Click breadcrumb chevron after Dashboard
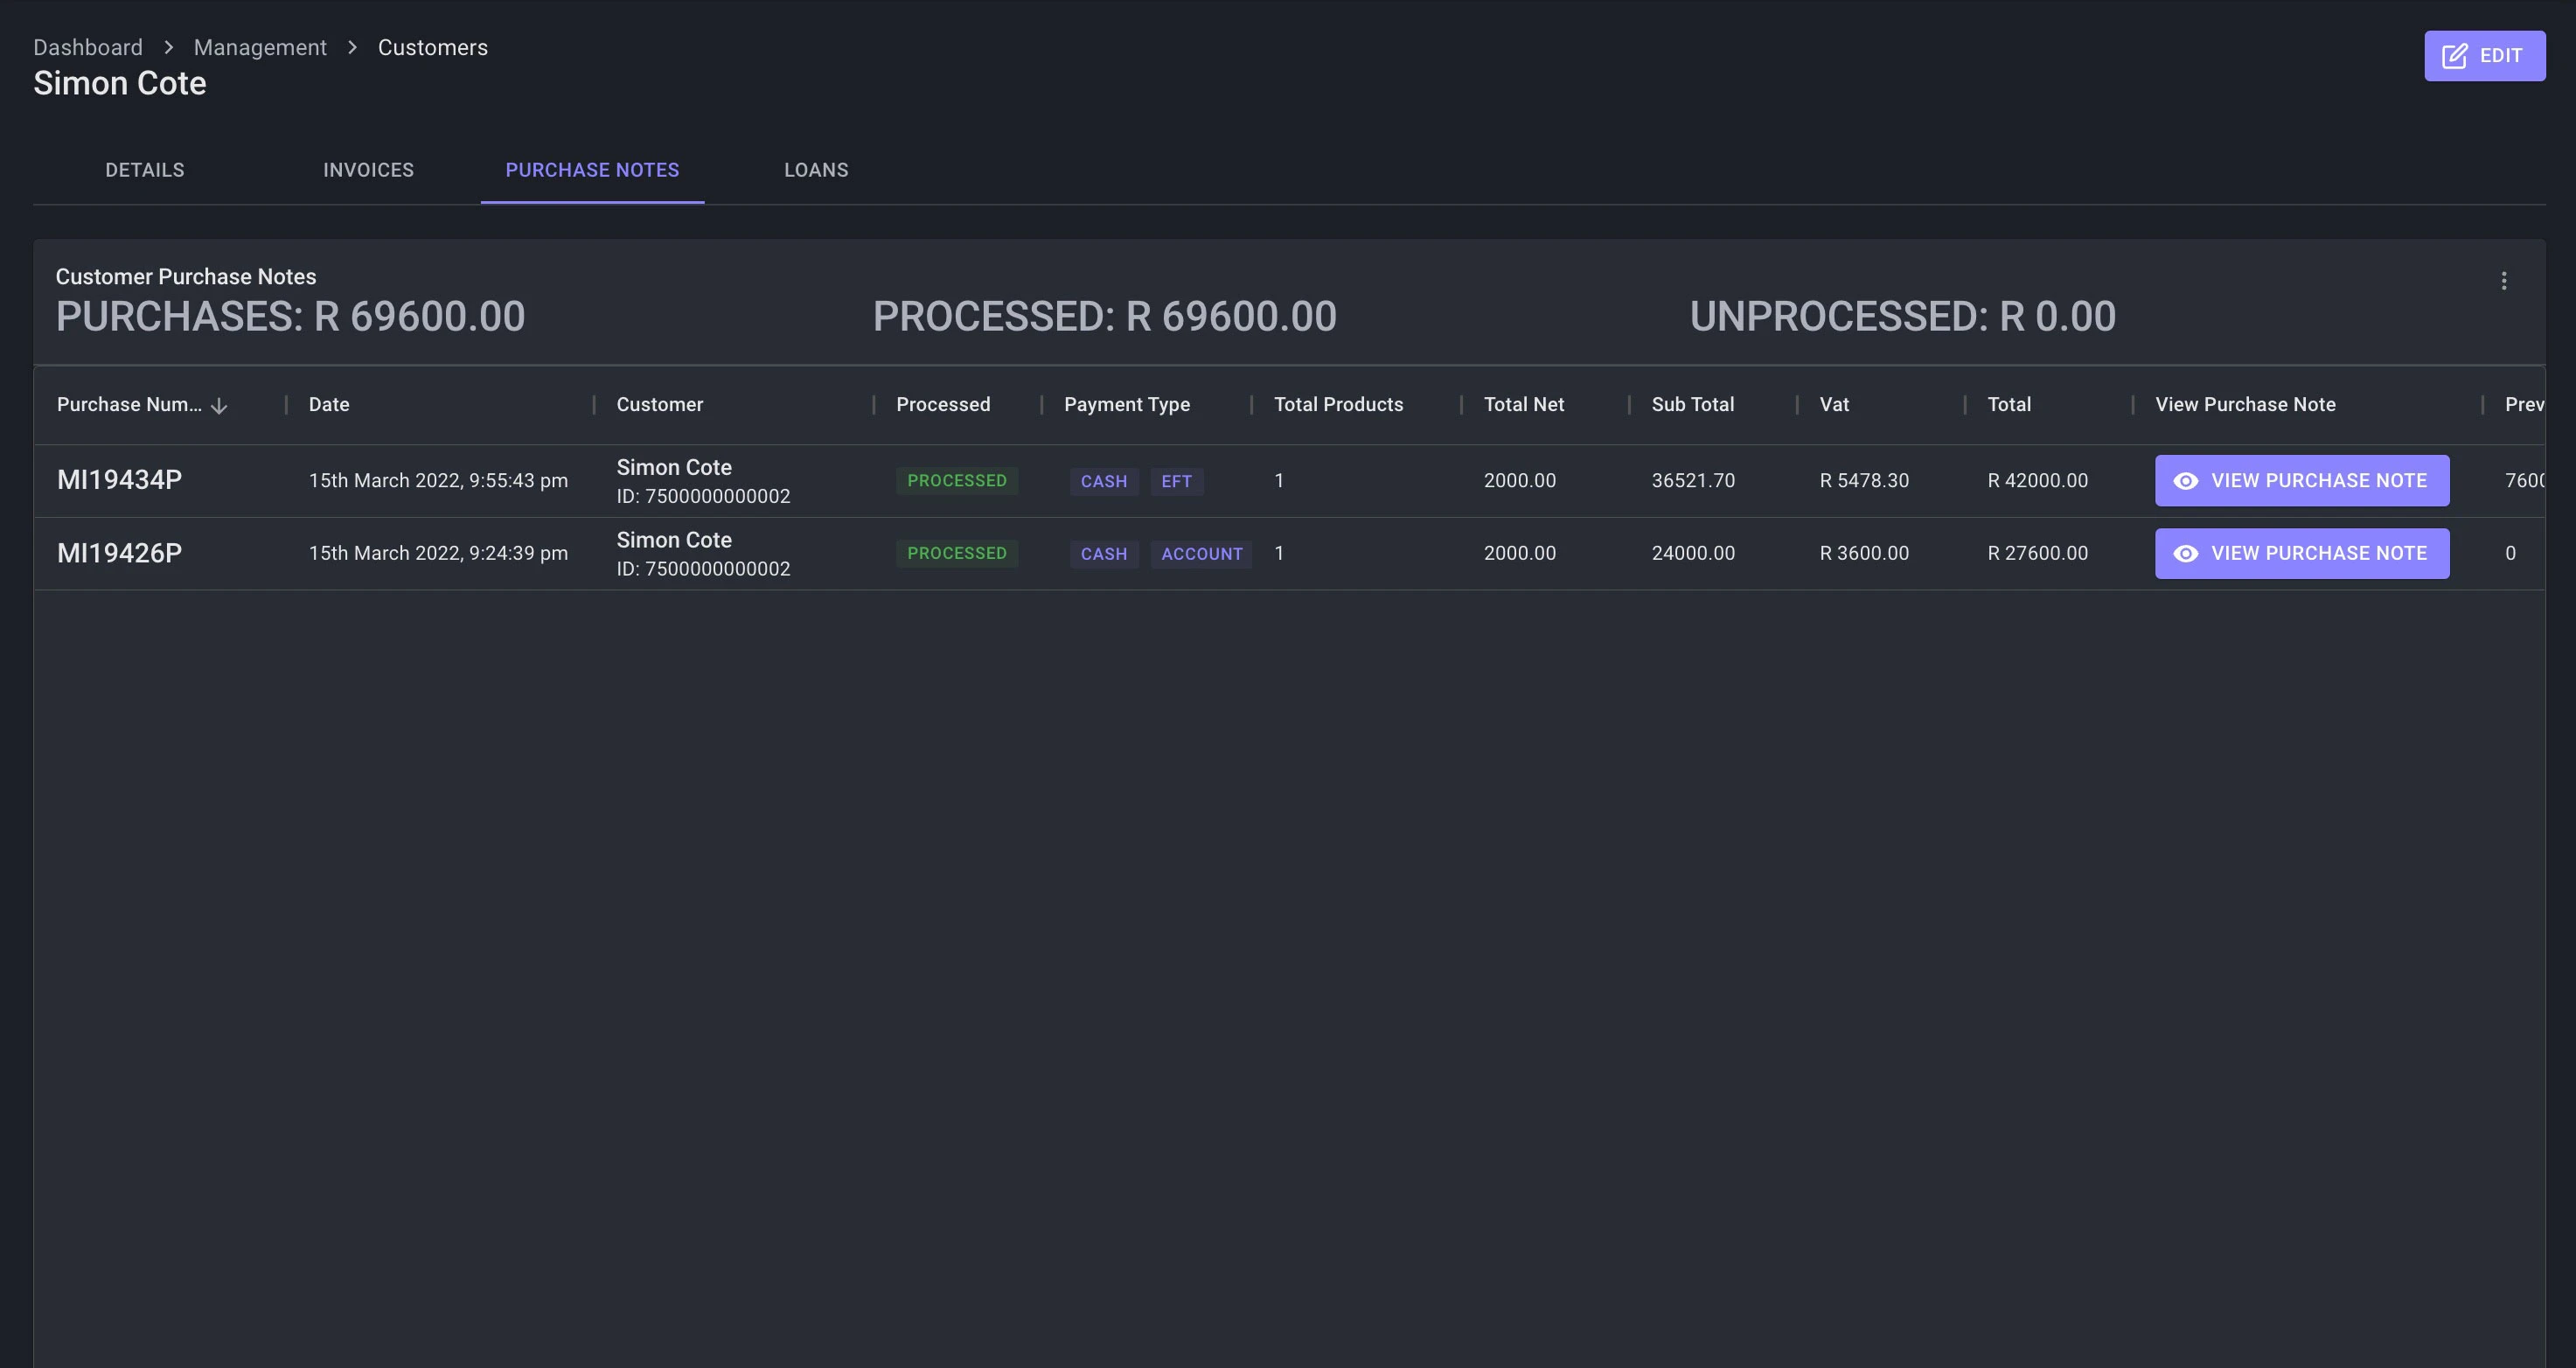Image resolution: width=2576 pixels, height=1368 pixels. (x=168, y=48)
